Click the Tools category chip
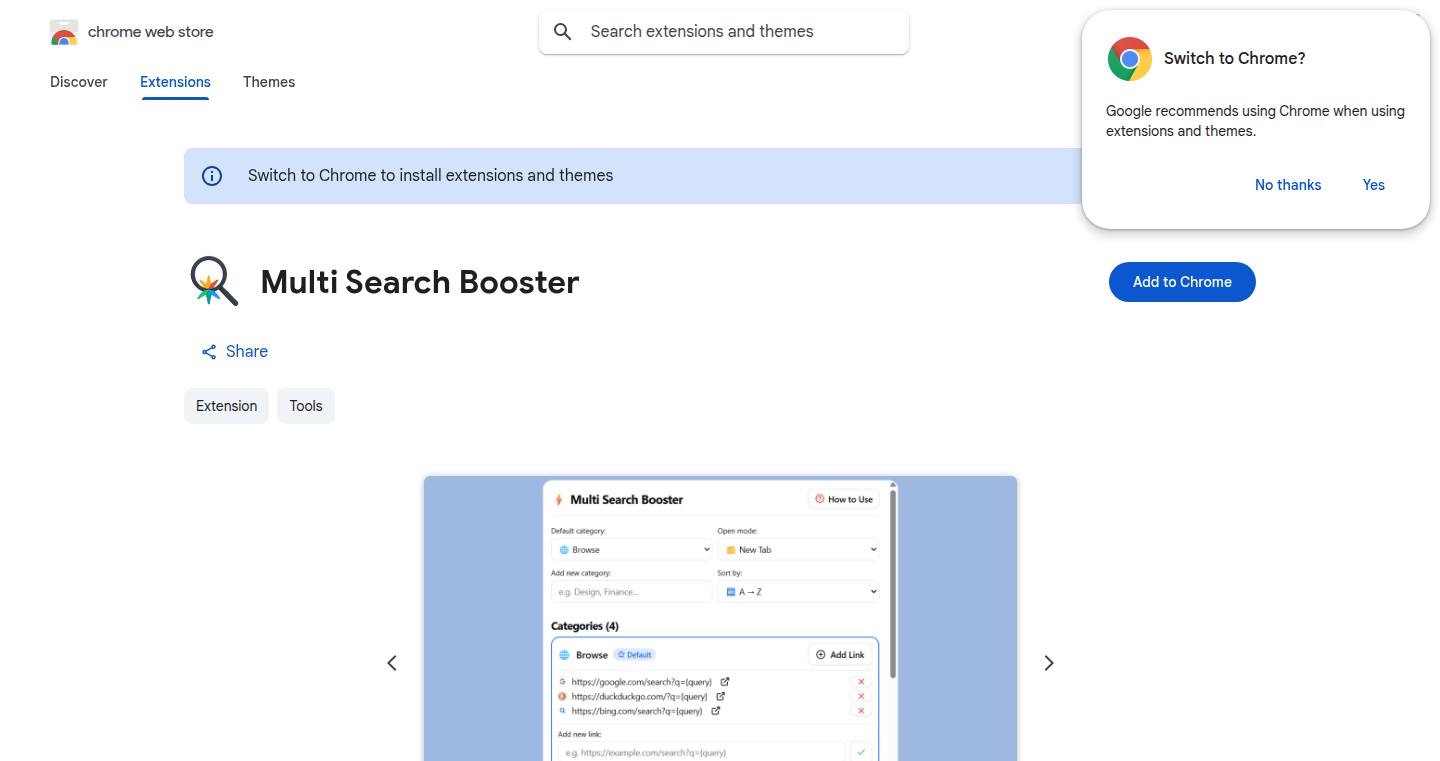This screenshot has width=1440, height=761. [x=306, y=406]
